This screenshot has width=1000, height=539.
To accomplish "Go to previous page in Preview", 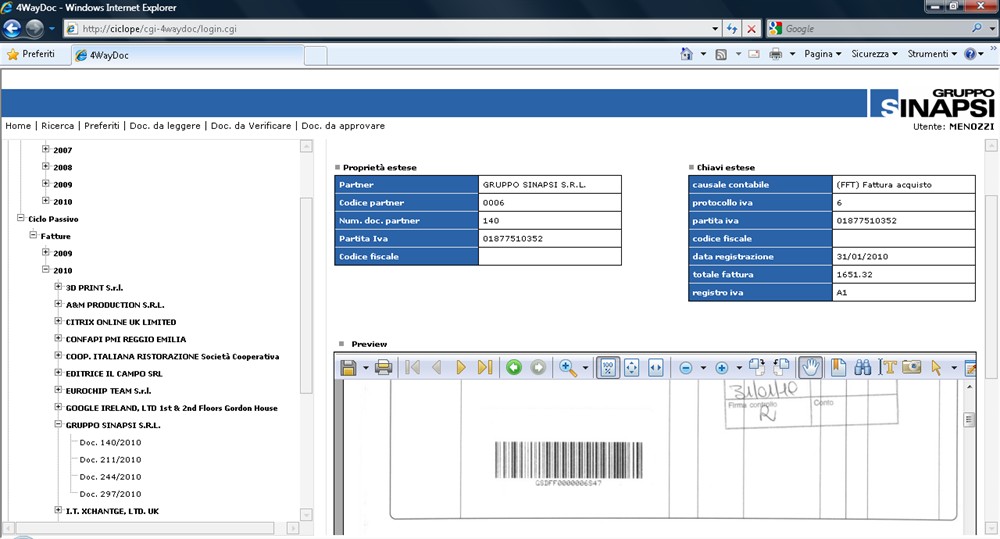I will coord(437,367).
